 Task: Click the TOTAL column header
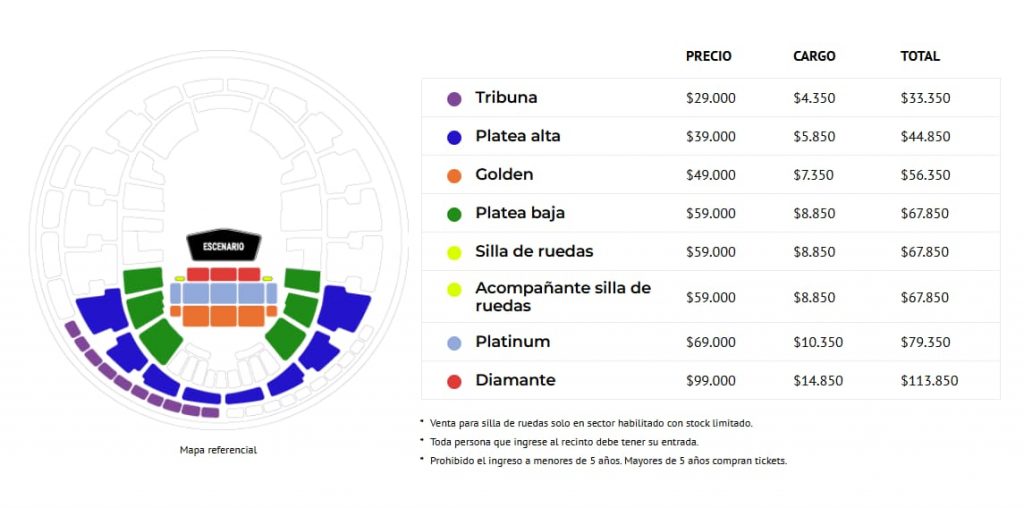(920, 57)
